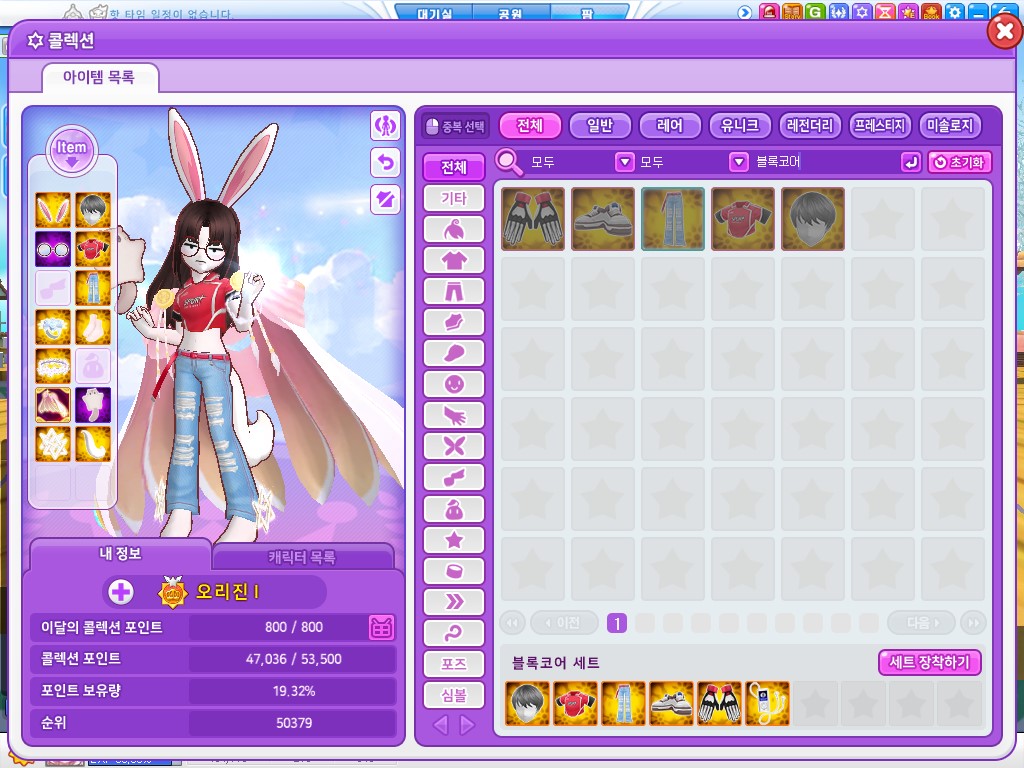Click the take-off clothes icon beside the avatar
Image resolution: width=1024 pixels, height=768 pixels.
point(385,199)
